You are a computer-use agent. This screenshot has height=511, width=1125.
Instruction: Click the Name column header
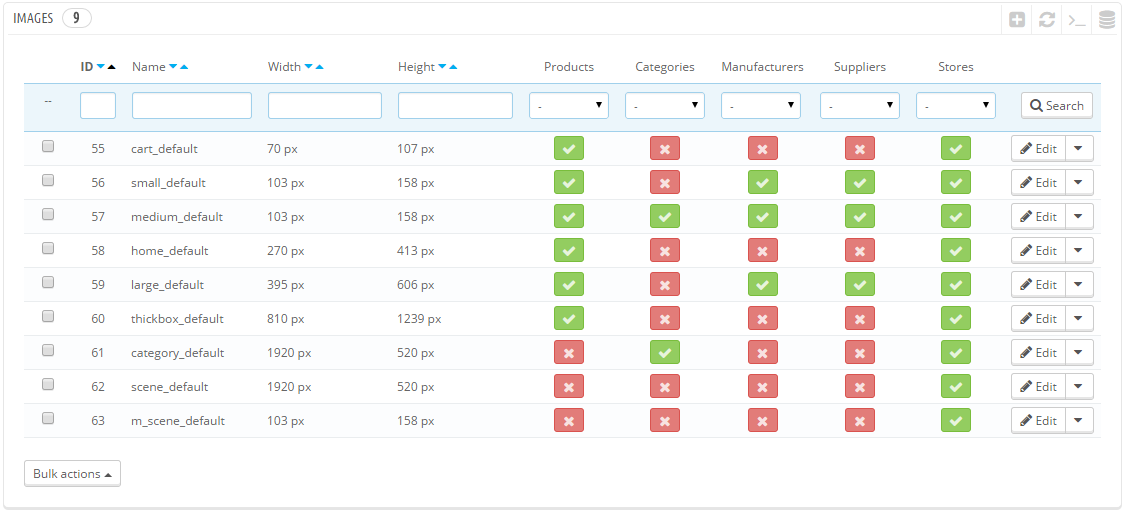click(148, 67)
